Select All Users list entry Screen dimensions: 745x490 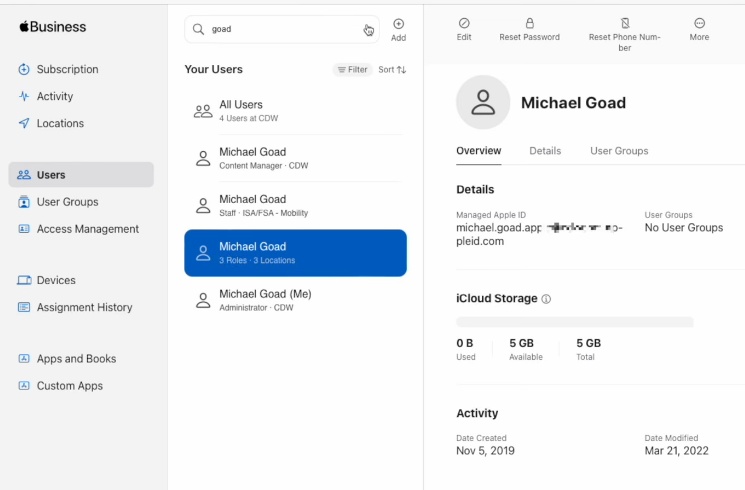tap(295, 111)
